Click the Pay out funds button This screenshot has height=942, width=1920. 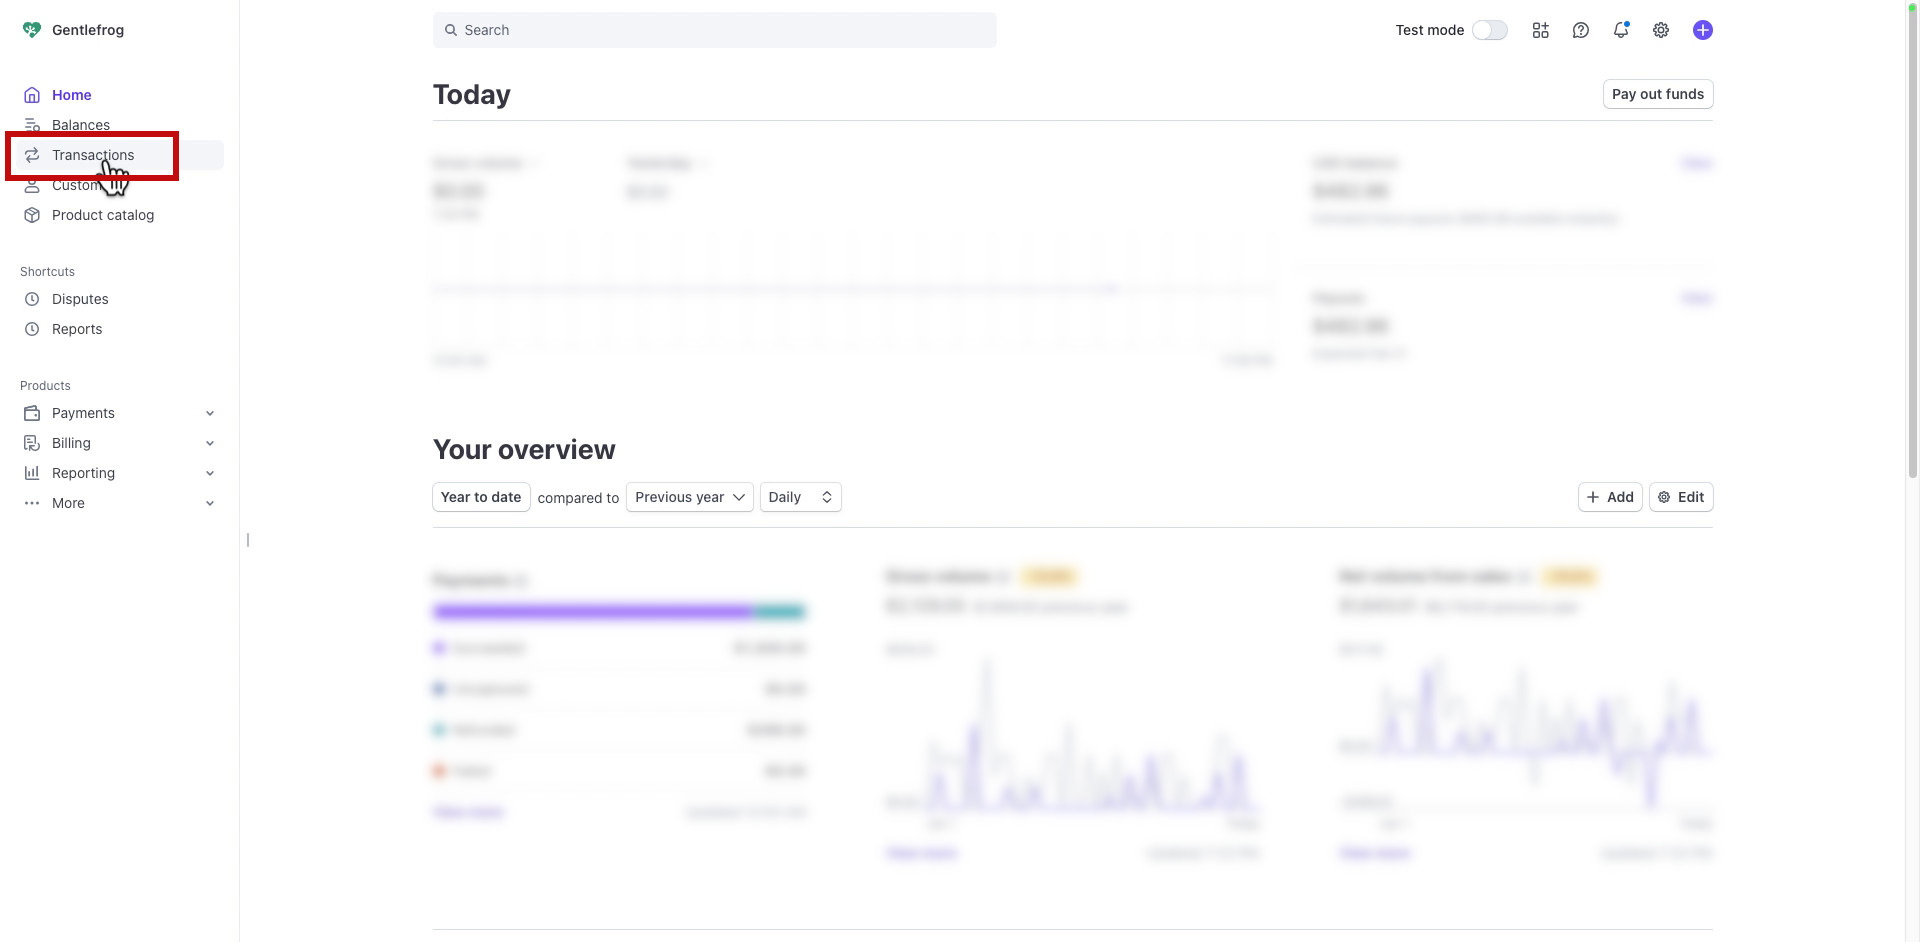1657,94
